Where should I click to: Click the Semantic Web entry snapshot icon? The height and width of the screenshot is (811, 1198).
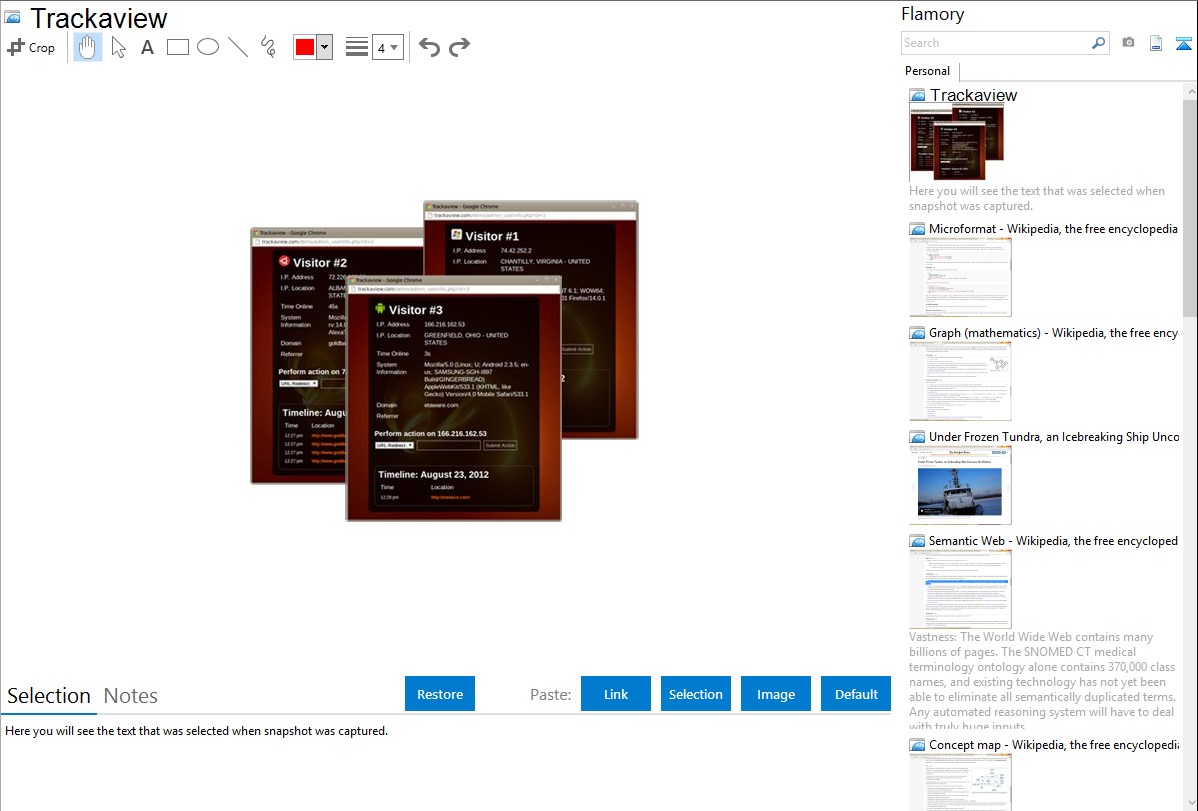coord(917,541)
